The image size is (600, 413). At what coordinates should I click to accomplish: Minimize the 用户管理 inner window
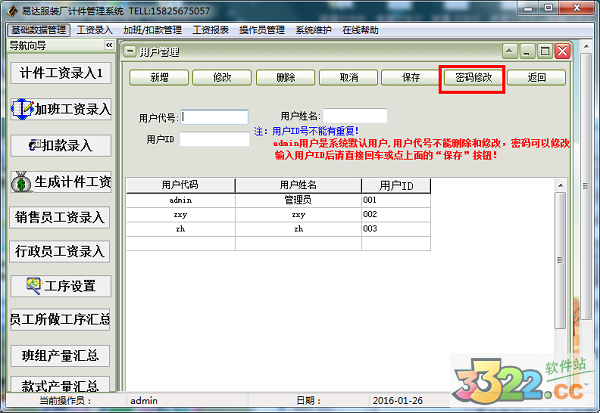coord(527,51)
